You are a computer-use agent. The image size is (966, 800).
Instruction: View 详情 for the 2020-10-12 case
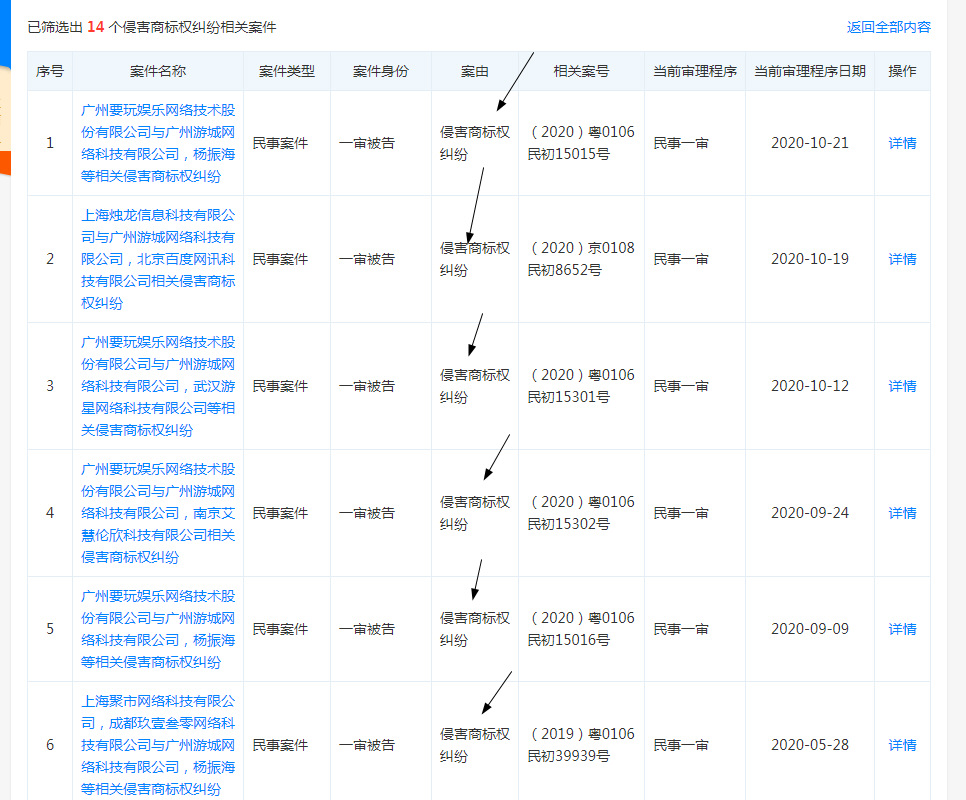click(902, 386)
